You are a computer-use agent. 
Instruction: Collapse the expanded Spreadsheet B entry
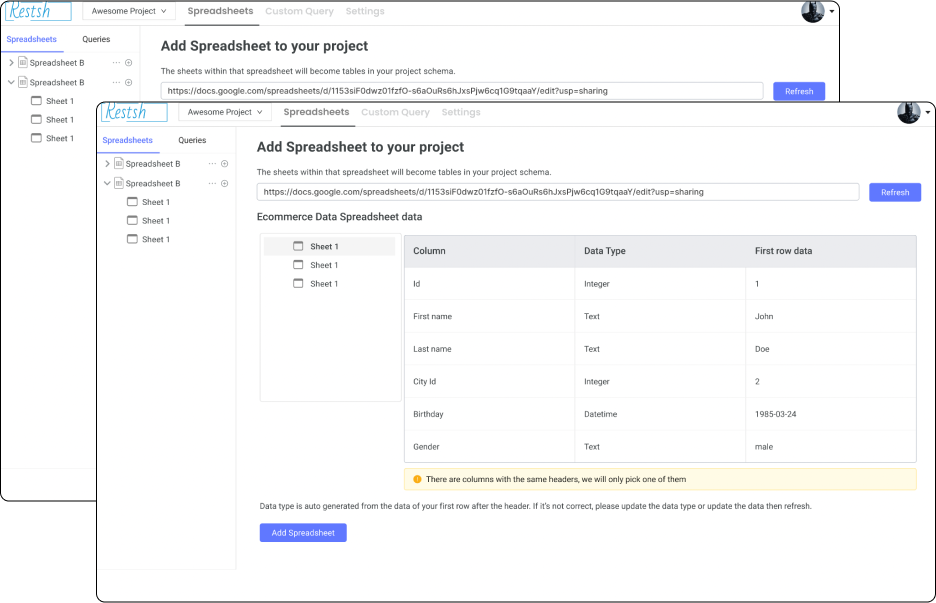[x=107, y=183]
